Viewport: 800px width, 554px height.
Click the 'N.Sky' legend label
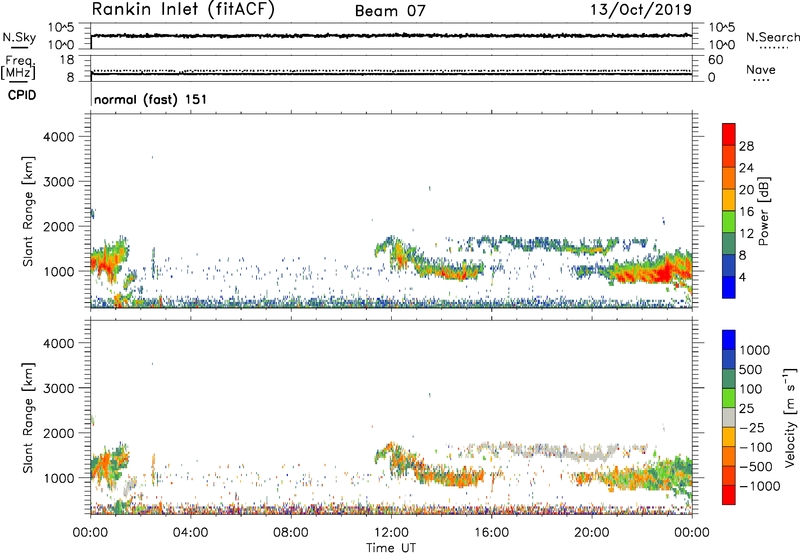(19, 37)
